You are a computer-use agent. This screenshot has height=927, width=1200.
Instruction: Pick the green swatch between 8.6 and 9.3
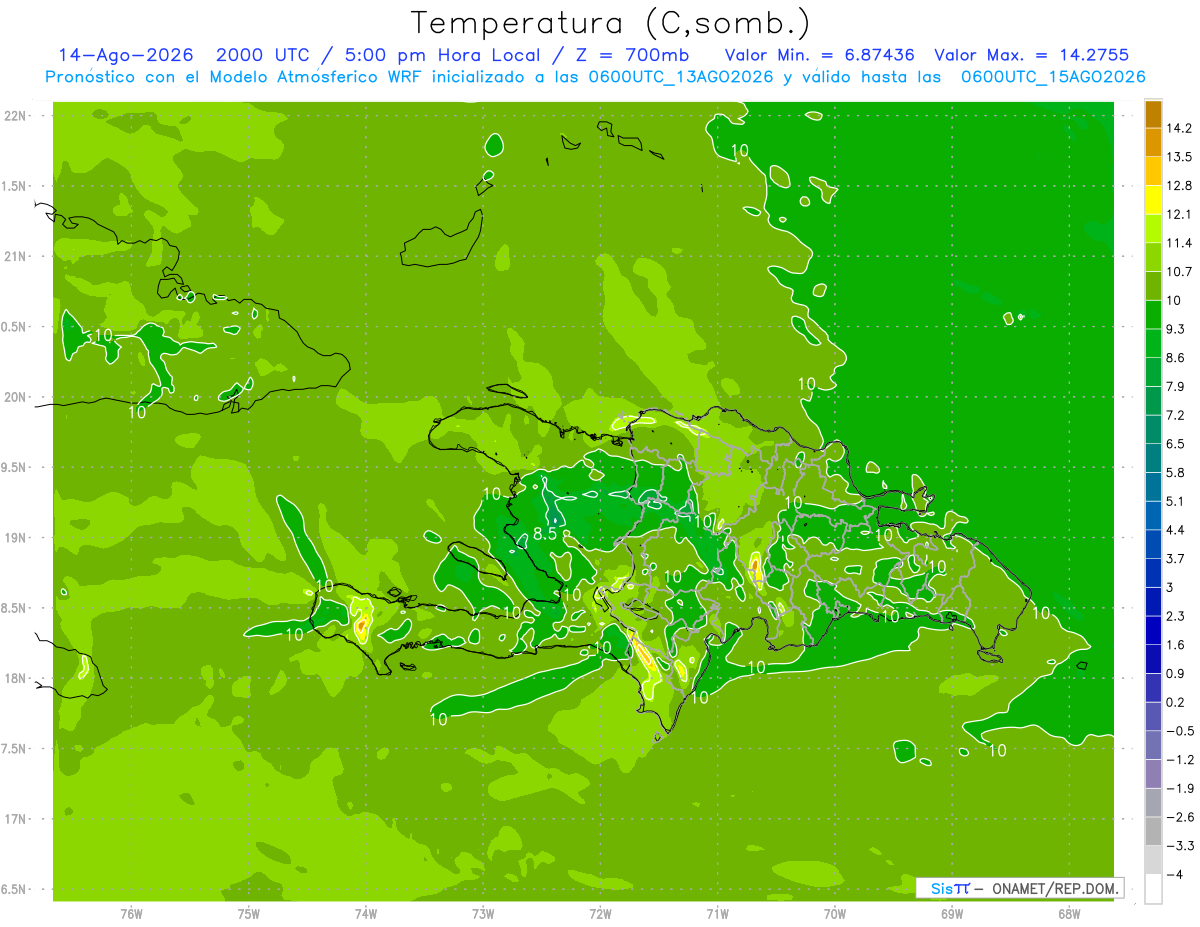click(x=1153, y=344)
